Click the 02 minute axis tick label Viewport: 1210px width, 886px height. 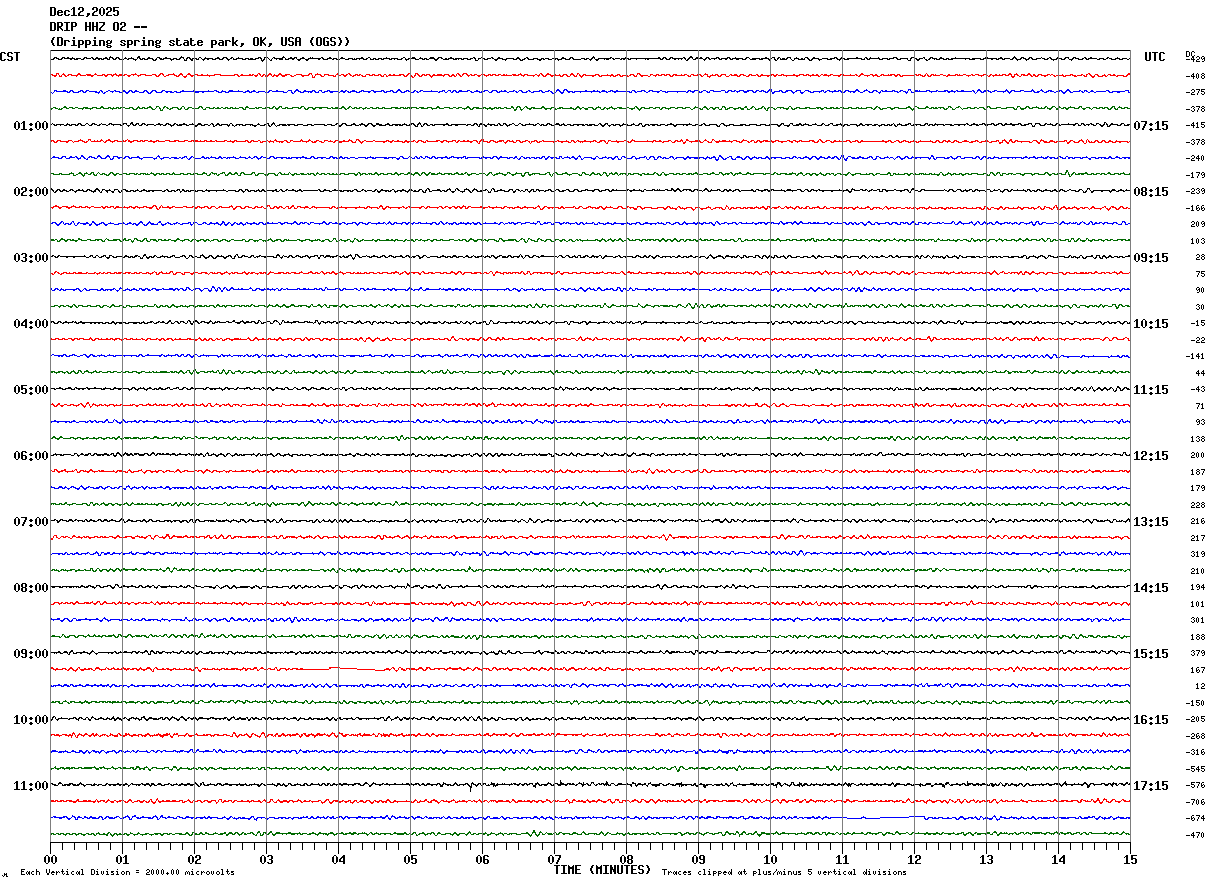pyautogui.click(x=194, y=859)
